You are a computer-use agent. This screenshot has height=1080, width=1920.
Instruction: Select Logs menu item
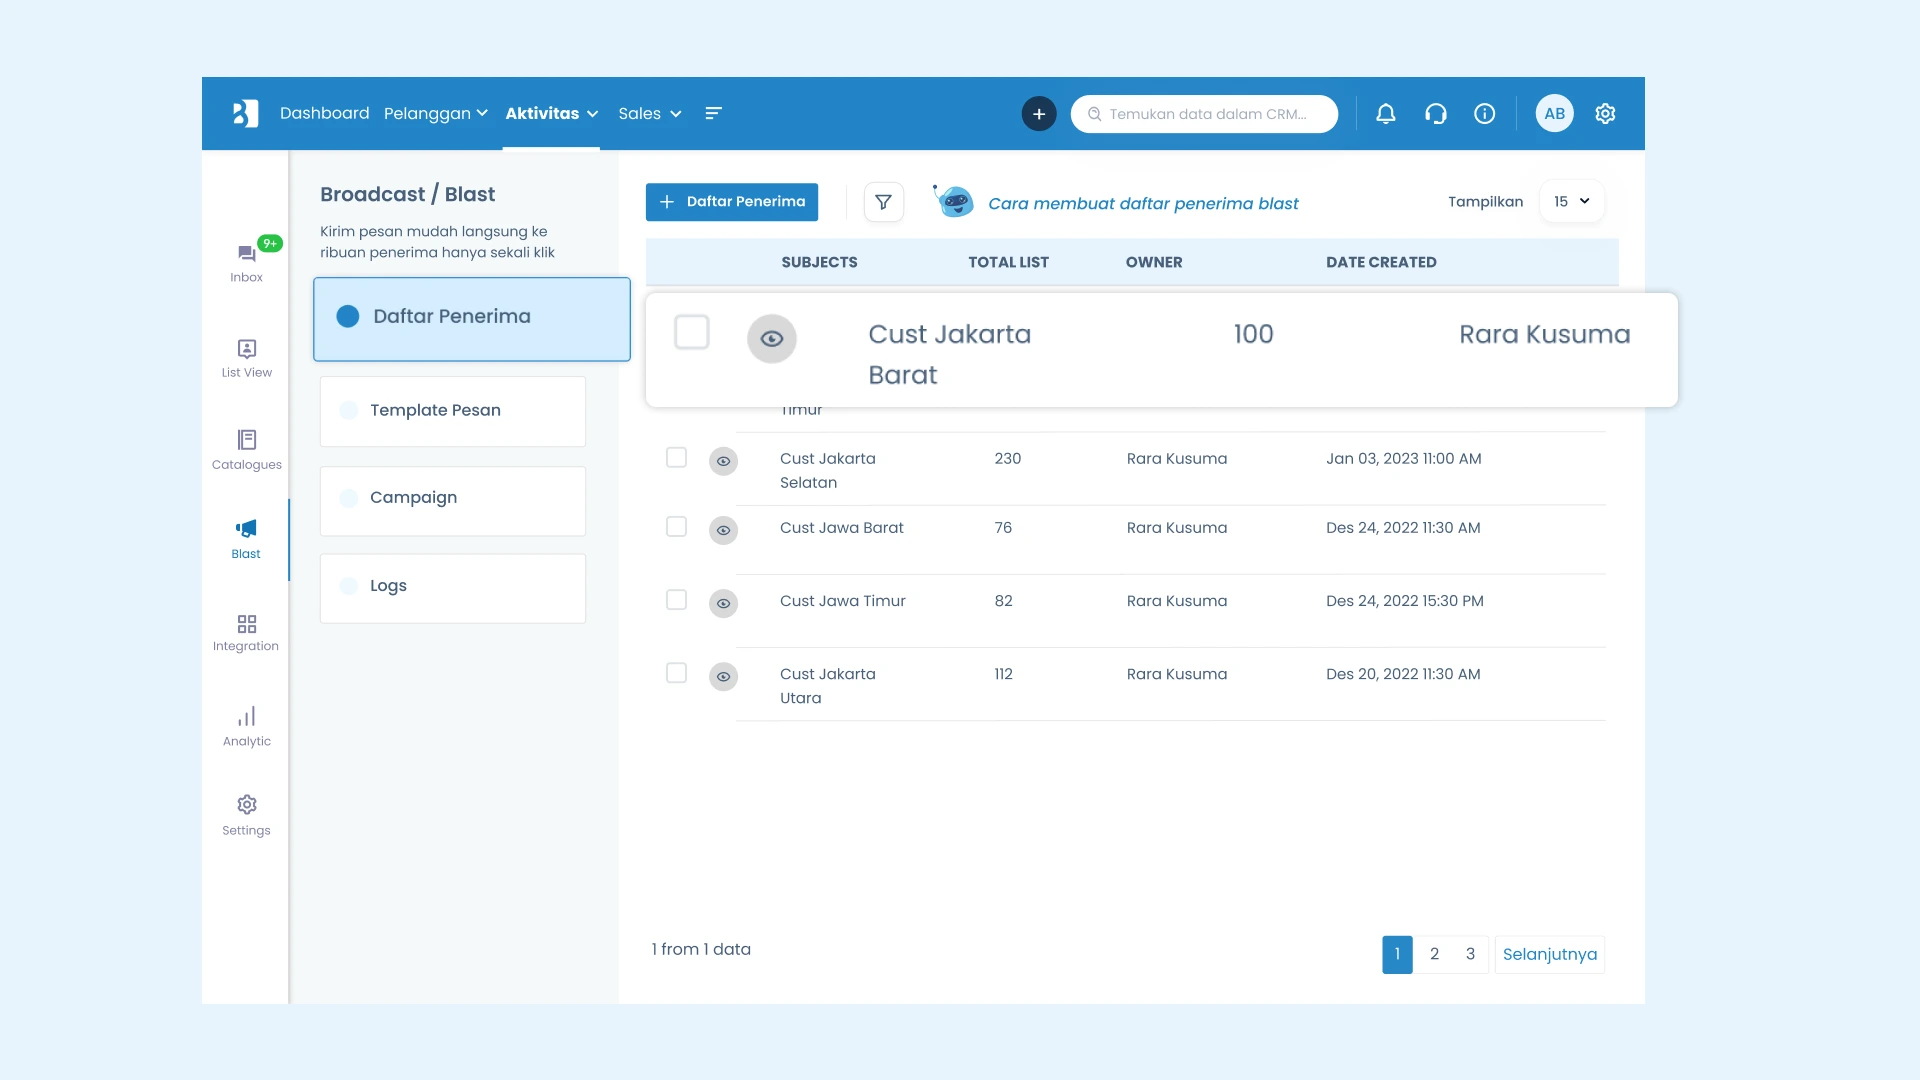tap(453, 588)
